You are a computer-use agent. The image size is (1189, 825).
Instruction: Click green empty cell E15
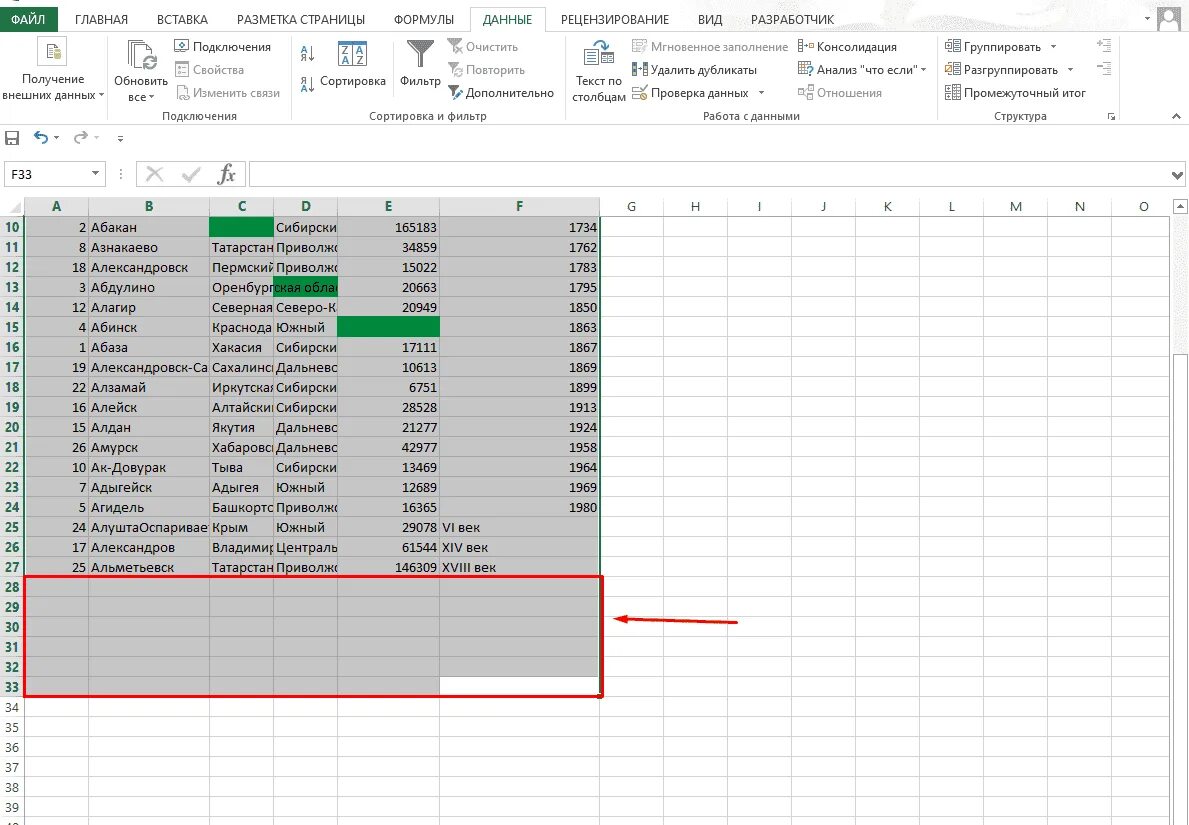click(x=388, y=327)
